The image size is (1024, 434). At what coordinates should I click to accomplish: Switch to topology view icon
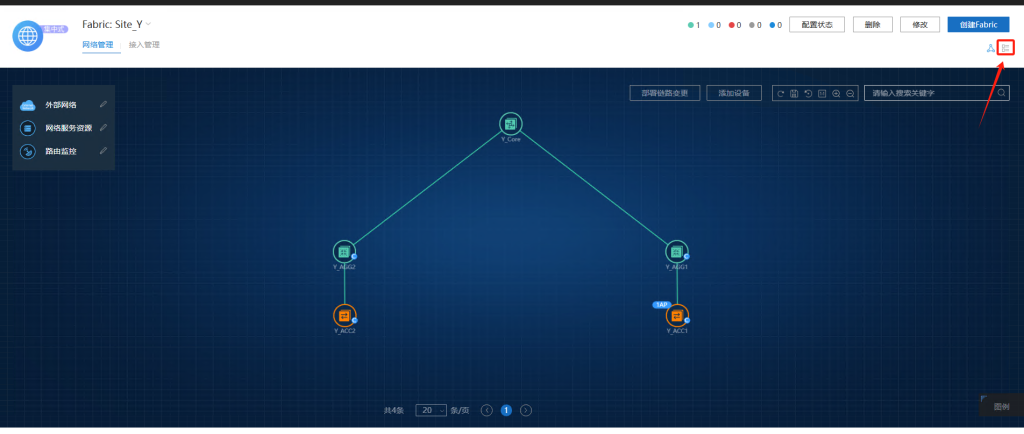[991, 48]
